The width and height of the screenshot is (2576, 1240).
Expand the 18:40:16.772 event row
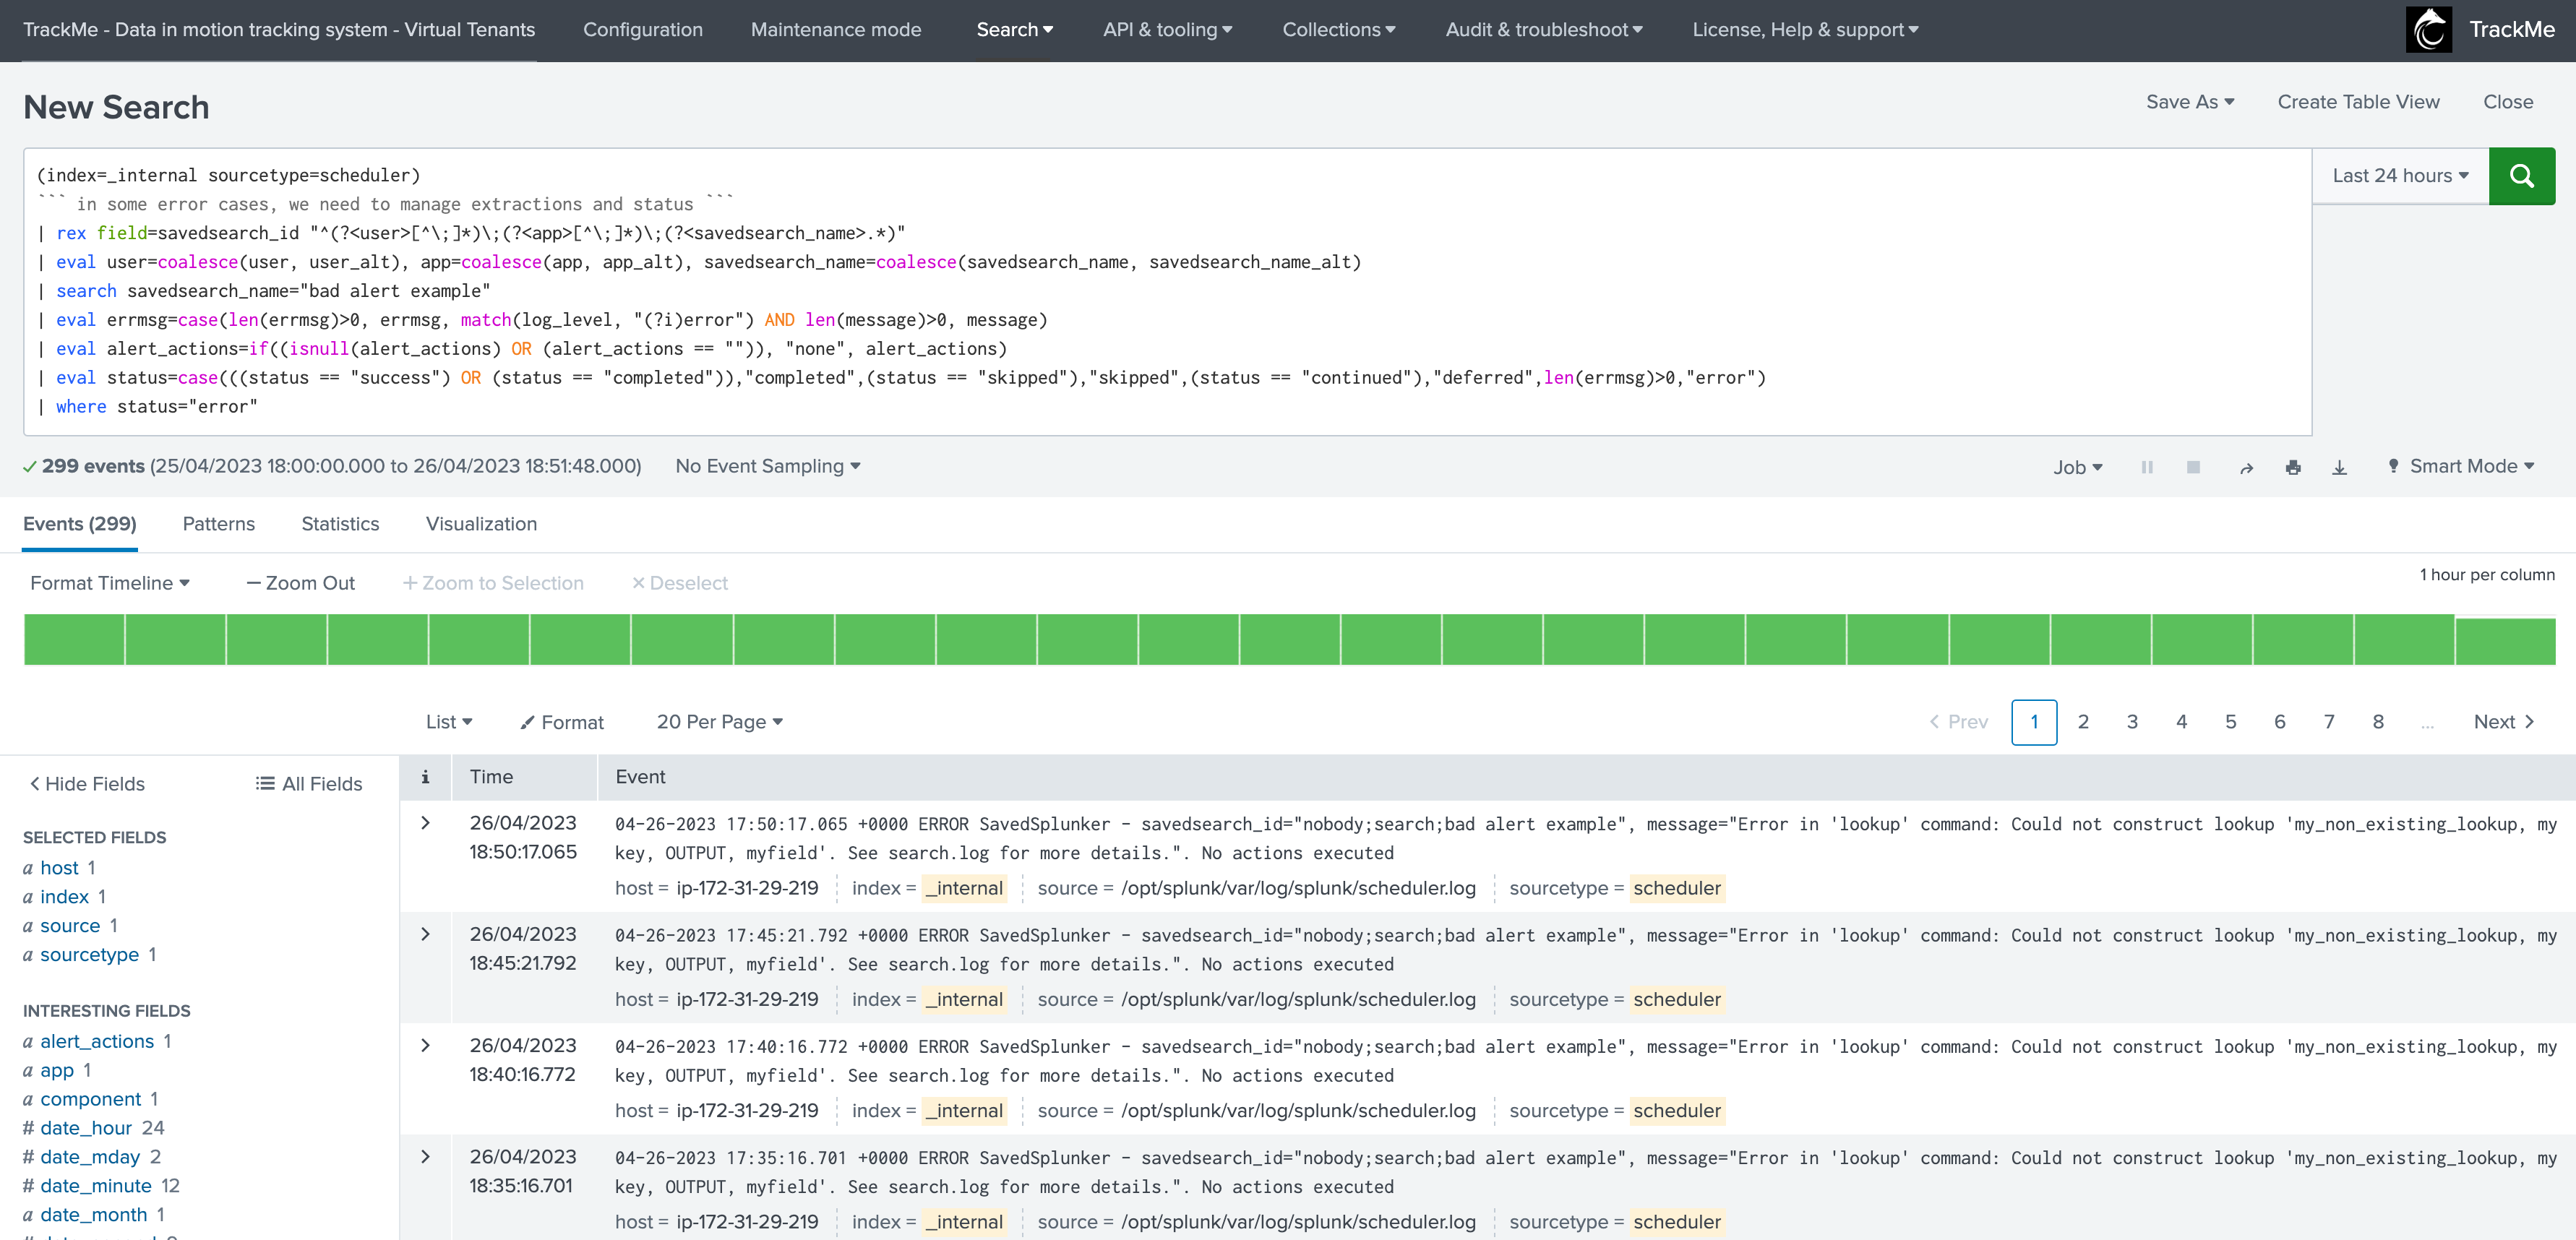[x=425, y=1045]
